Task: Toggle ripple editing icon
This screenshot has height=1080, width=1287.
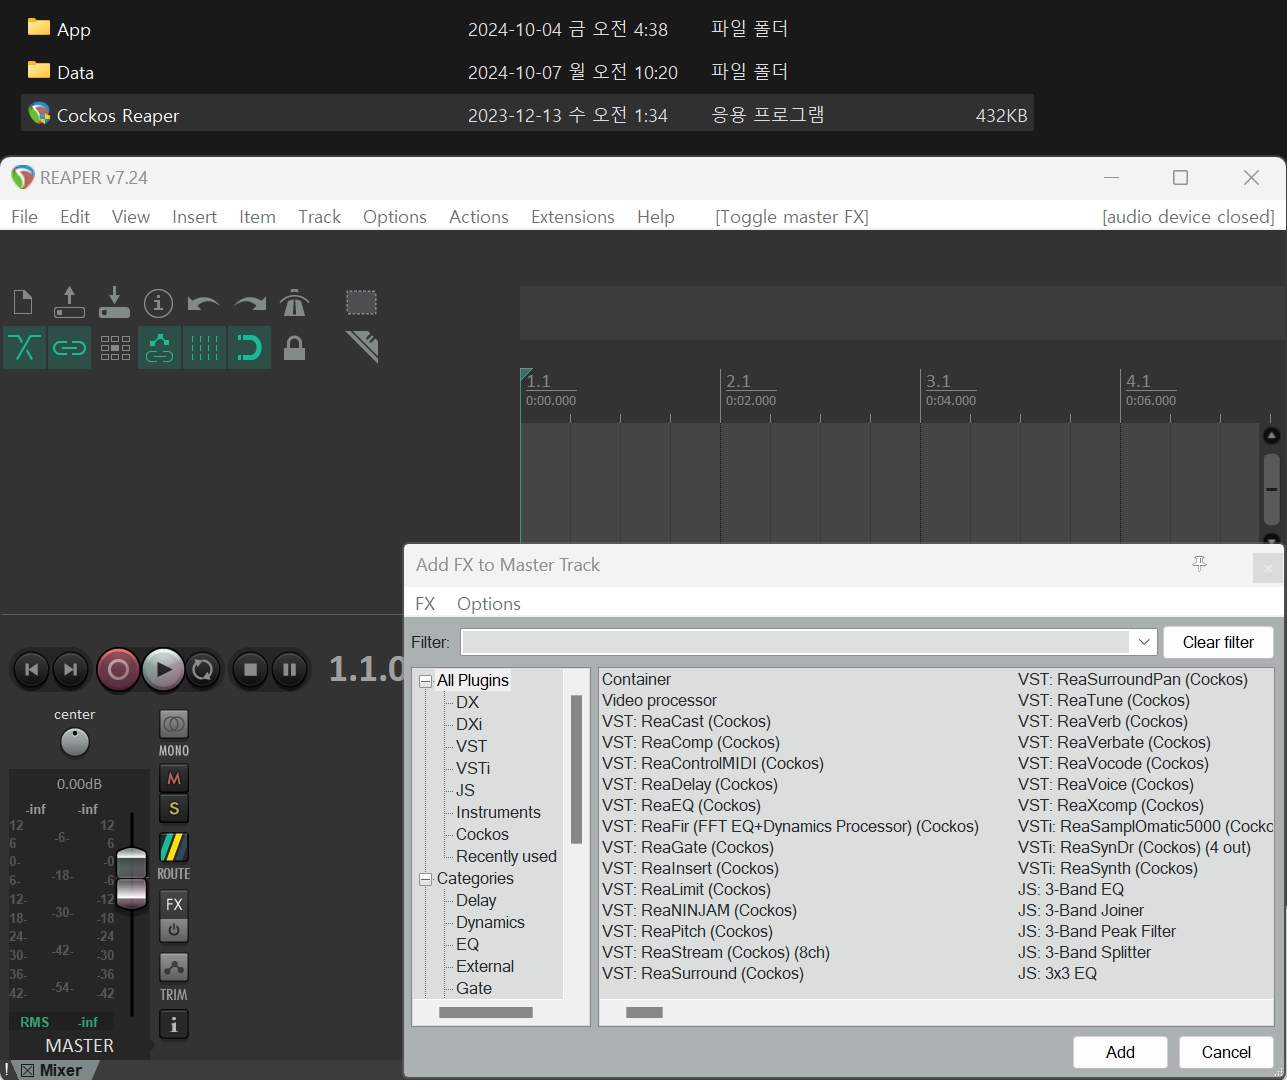Action: coord(115,348)
